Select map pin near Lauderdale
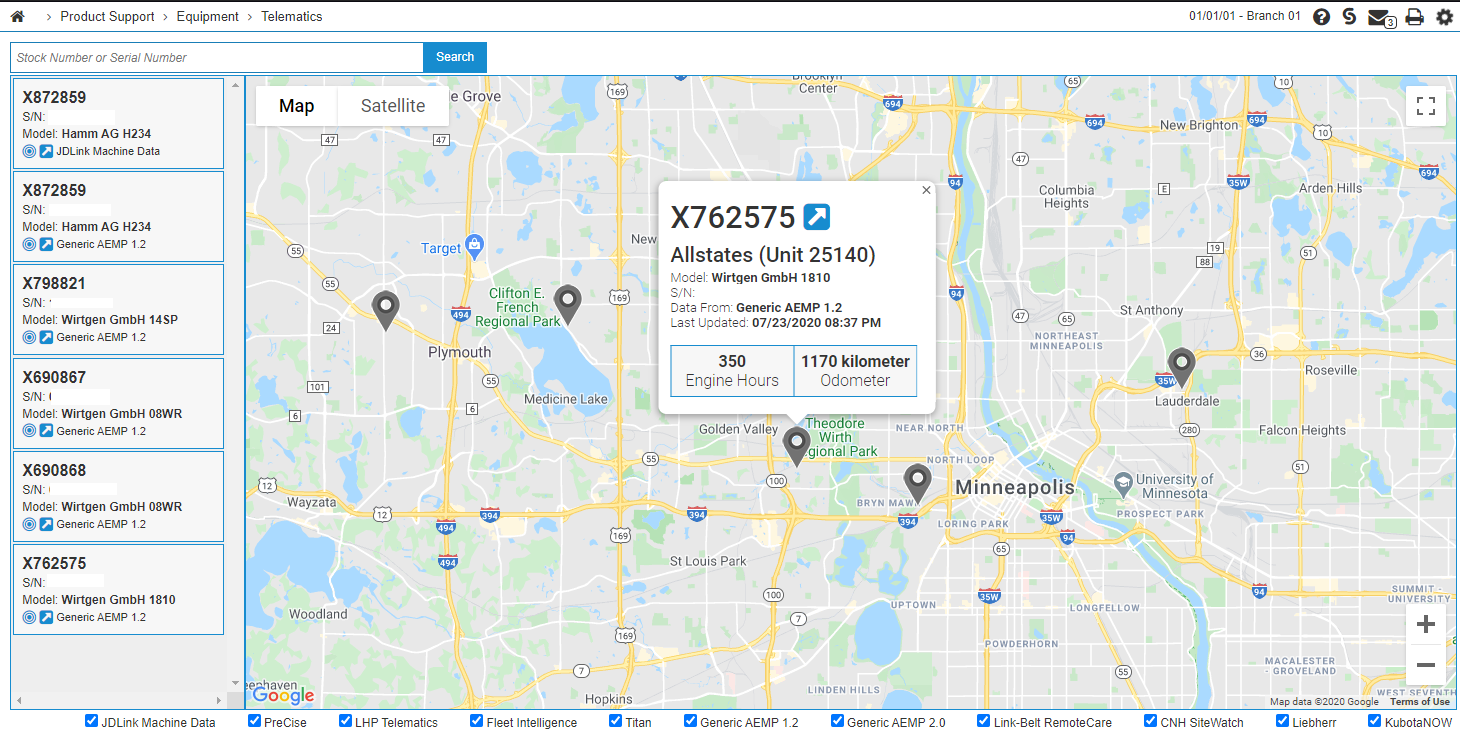This screenshot has height=754, width=1460. [1182, 368]
